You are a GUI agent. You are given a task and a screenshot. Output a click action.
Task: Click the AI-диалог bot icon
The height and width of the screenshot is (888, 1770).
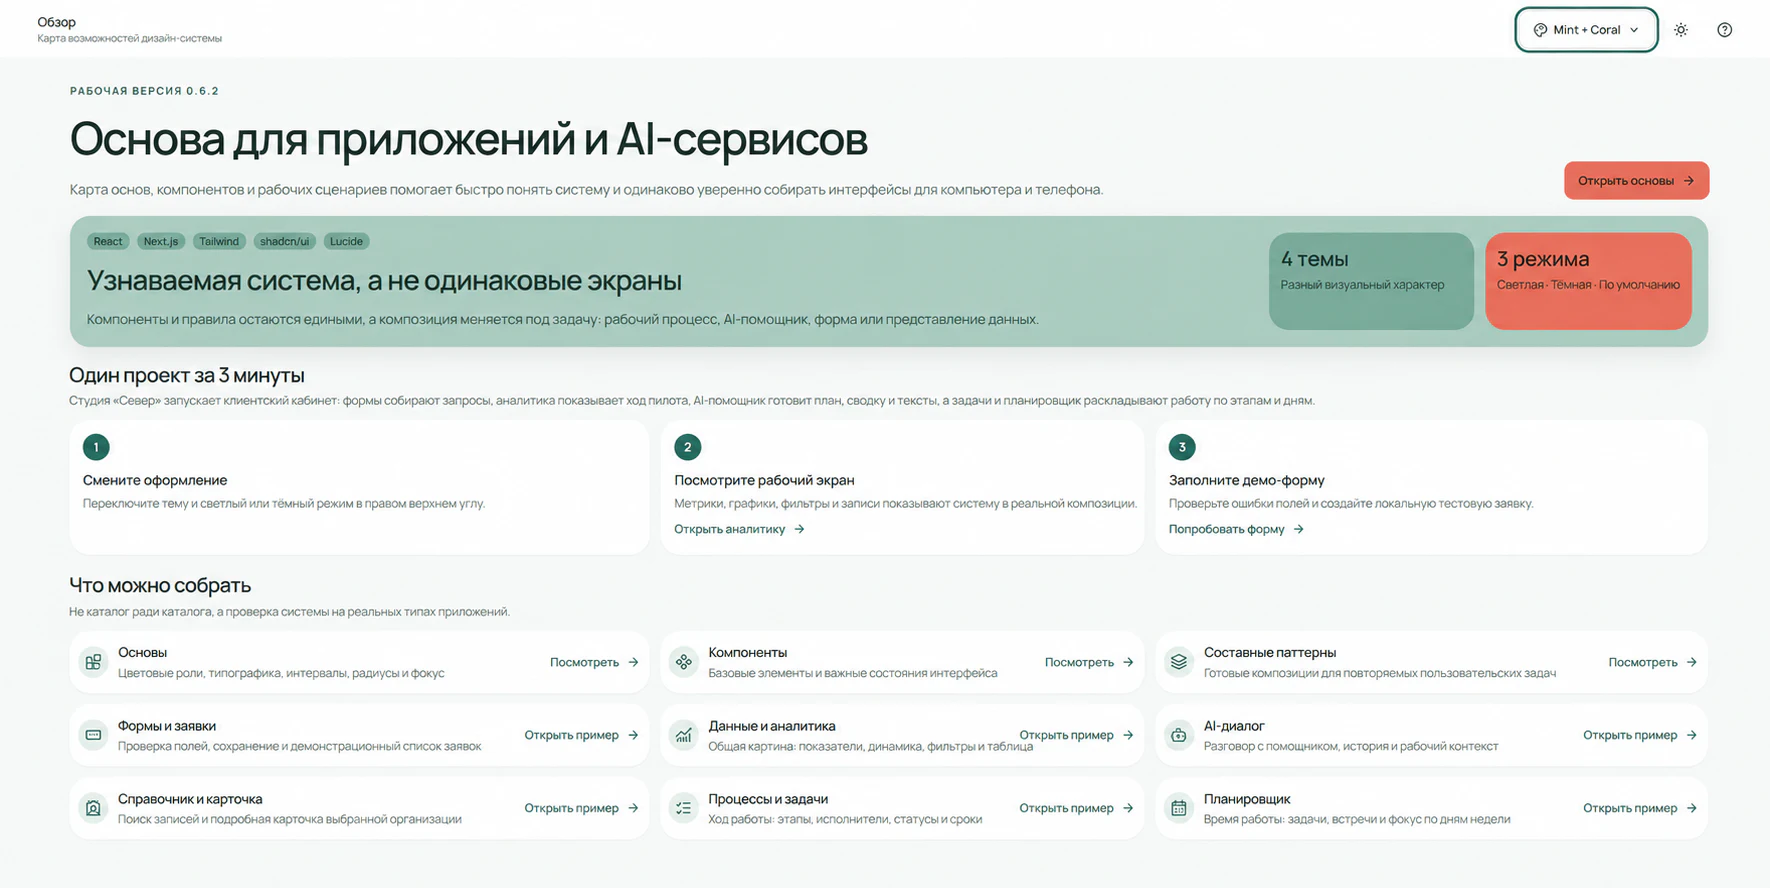click(x=1179, y=735)
